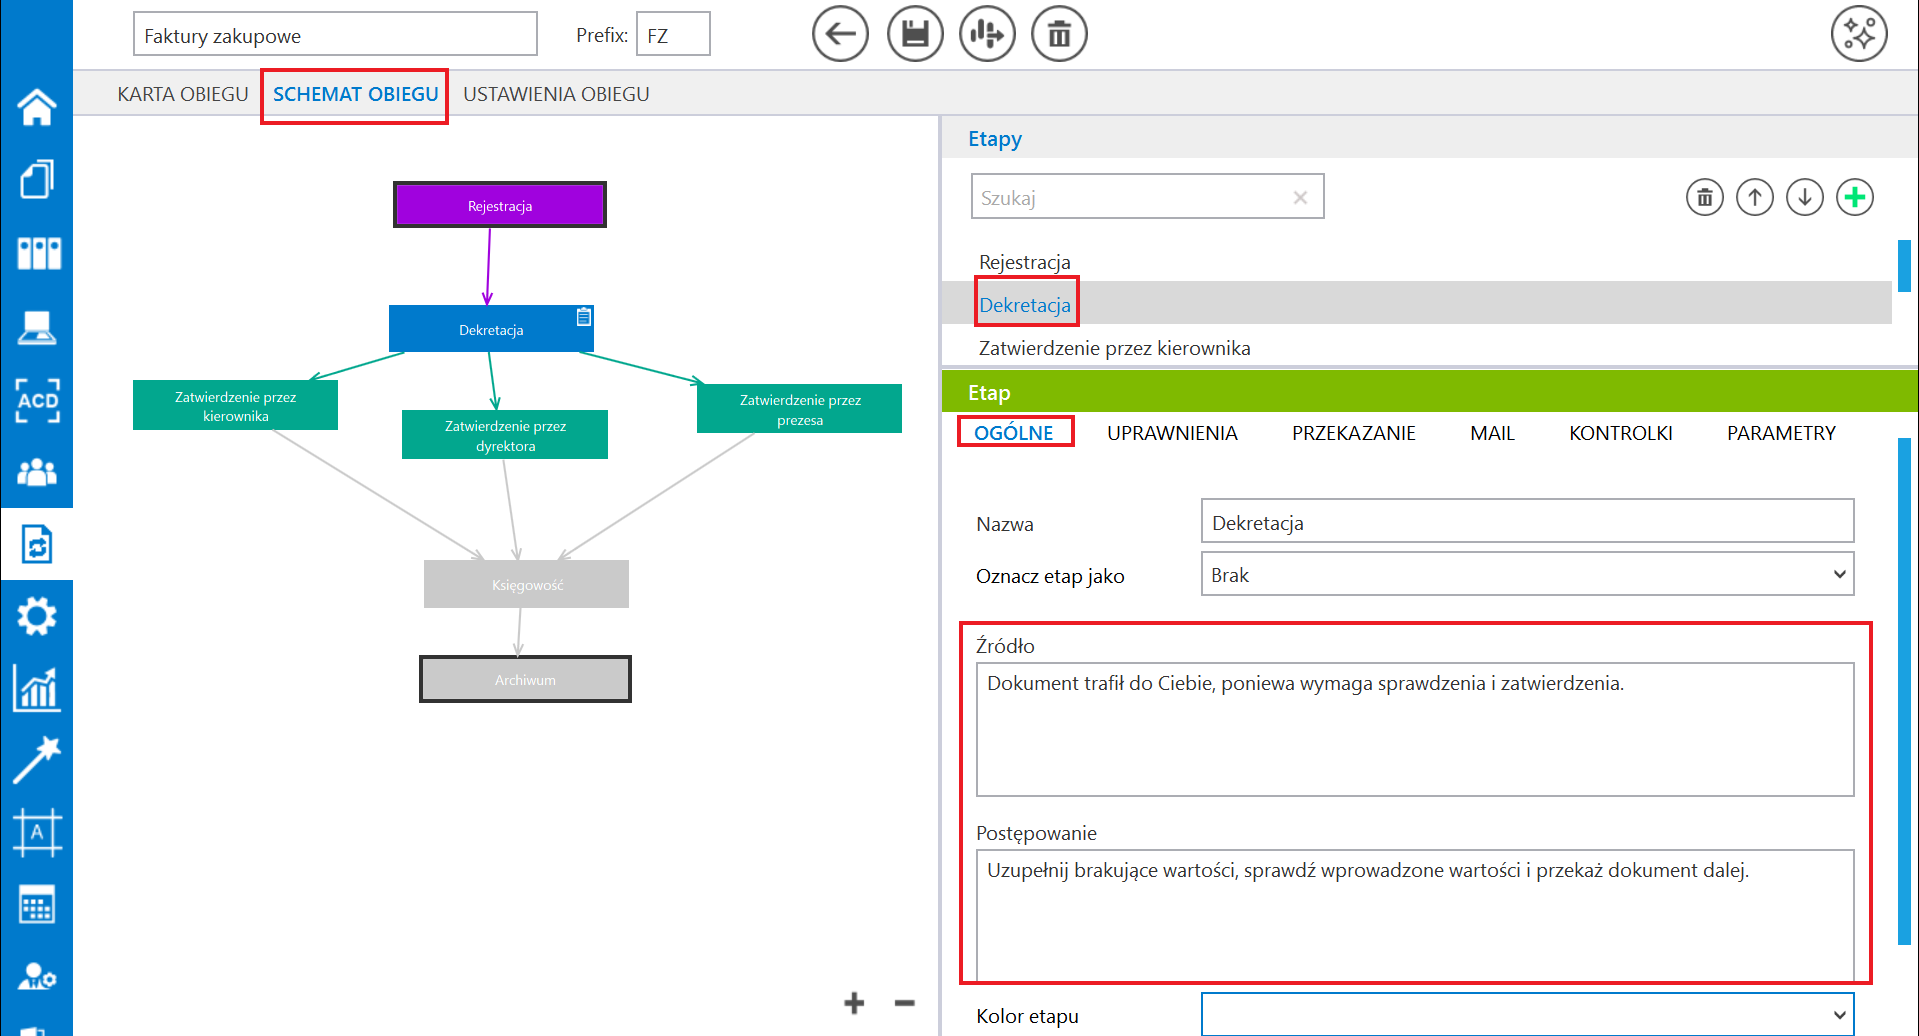The width and height of the screenshot is (1919, 1036).
Task: Switch to KARTA OBIEGU tab
Action: point(183,94)
